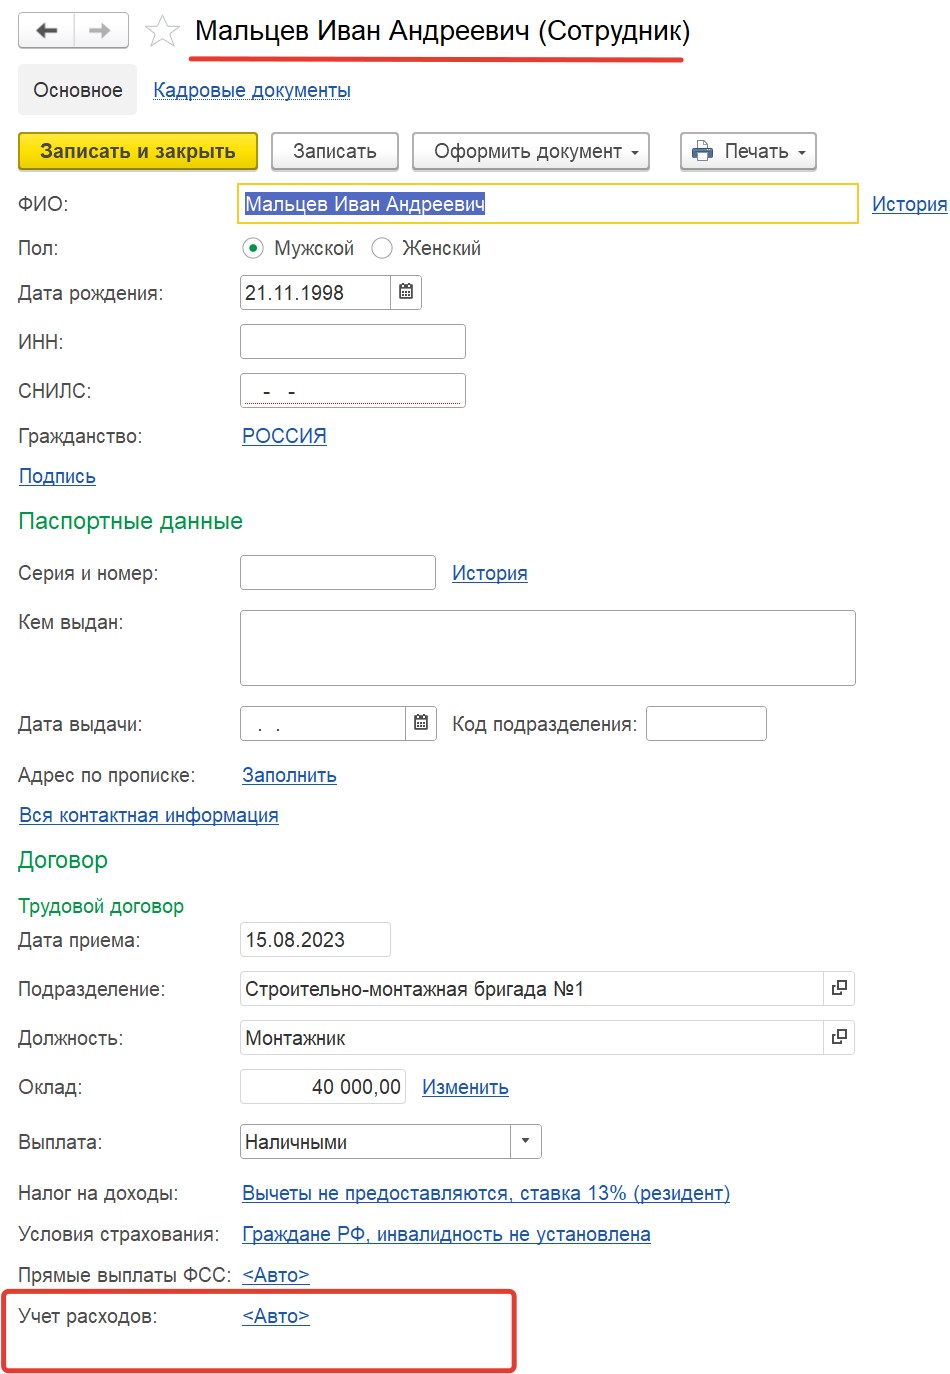This screenshot has height=1374, width=950.
Task: Expand the Выплата dropdown arrow
Action: pos(526,1141)
